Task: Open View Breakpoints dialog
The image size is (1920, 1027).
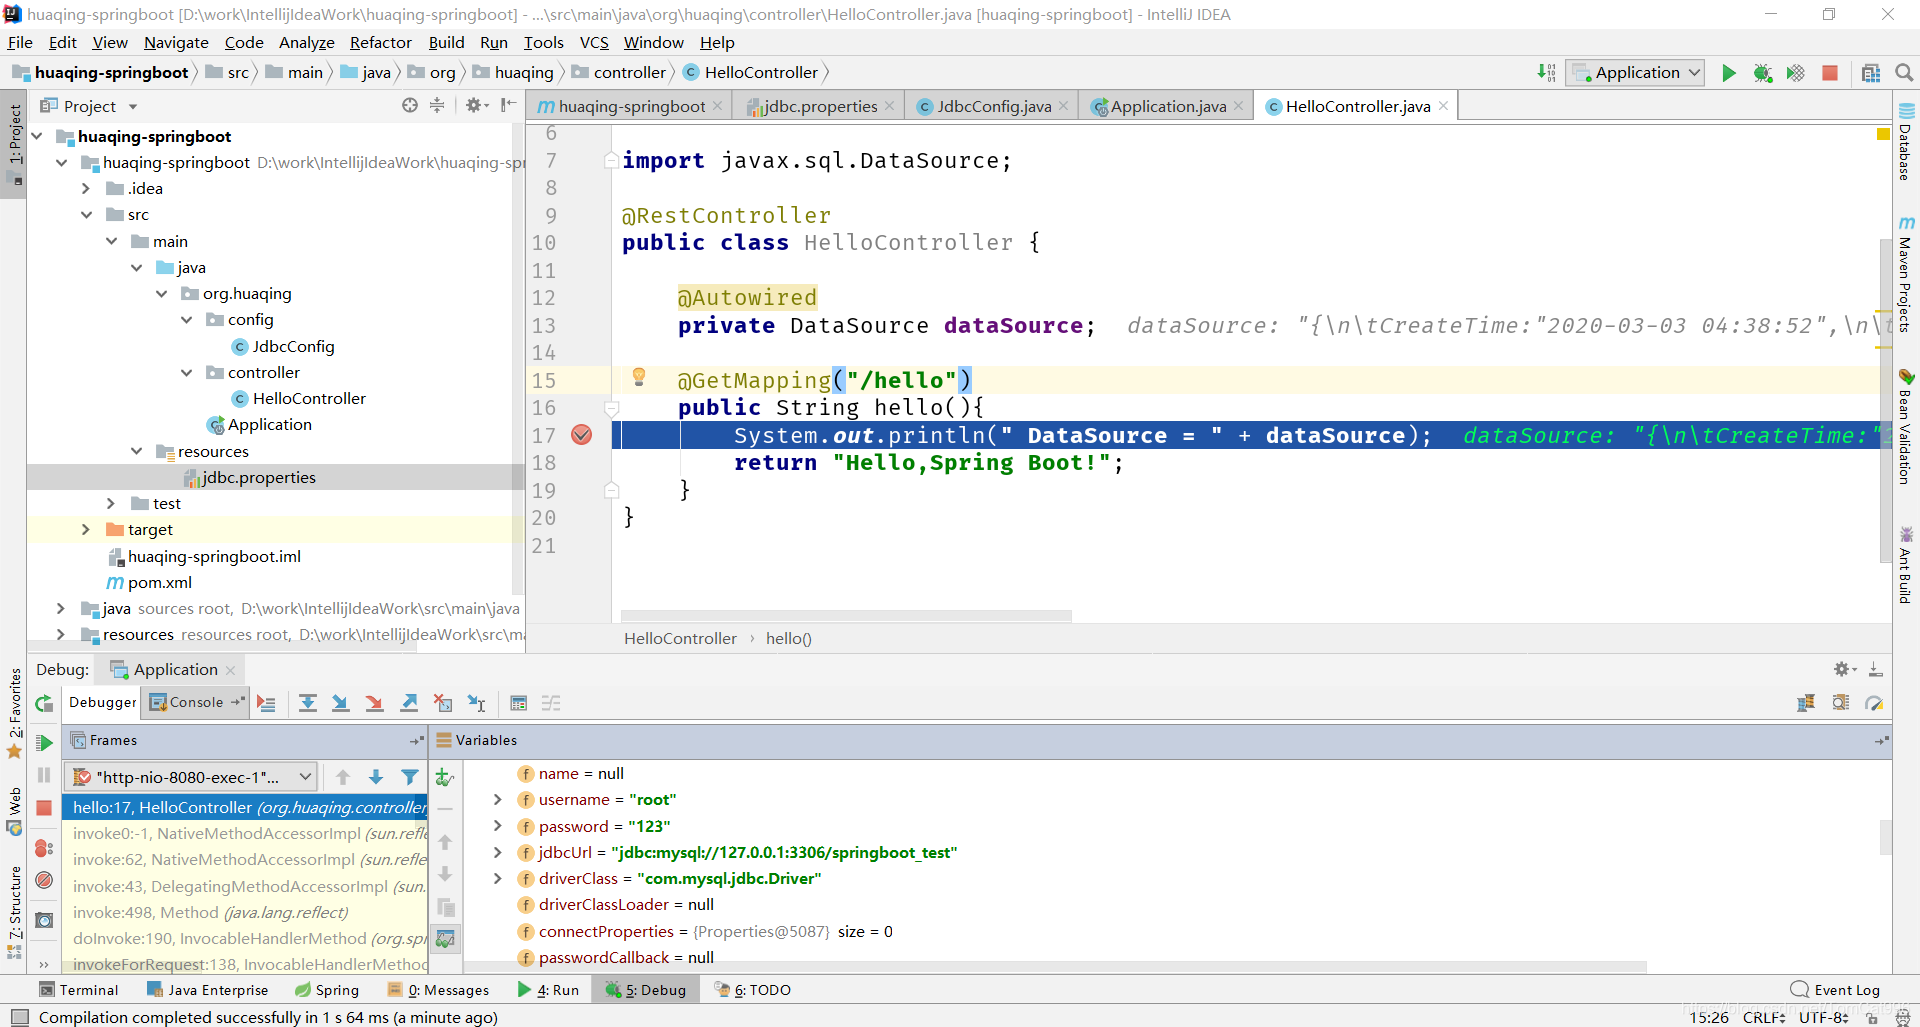Action: pos(44,848)
